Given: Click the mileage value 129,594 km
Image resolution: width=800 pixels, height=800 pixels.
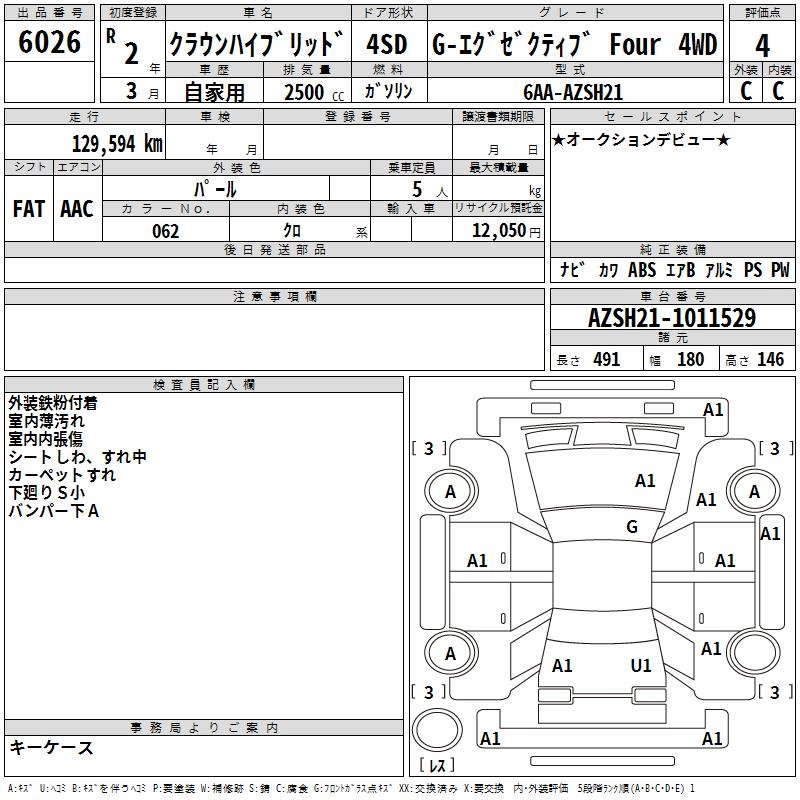Looking at the screenshot, I should [117, 144].
